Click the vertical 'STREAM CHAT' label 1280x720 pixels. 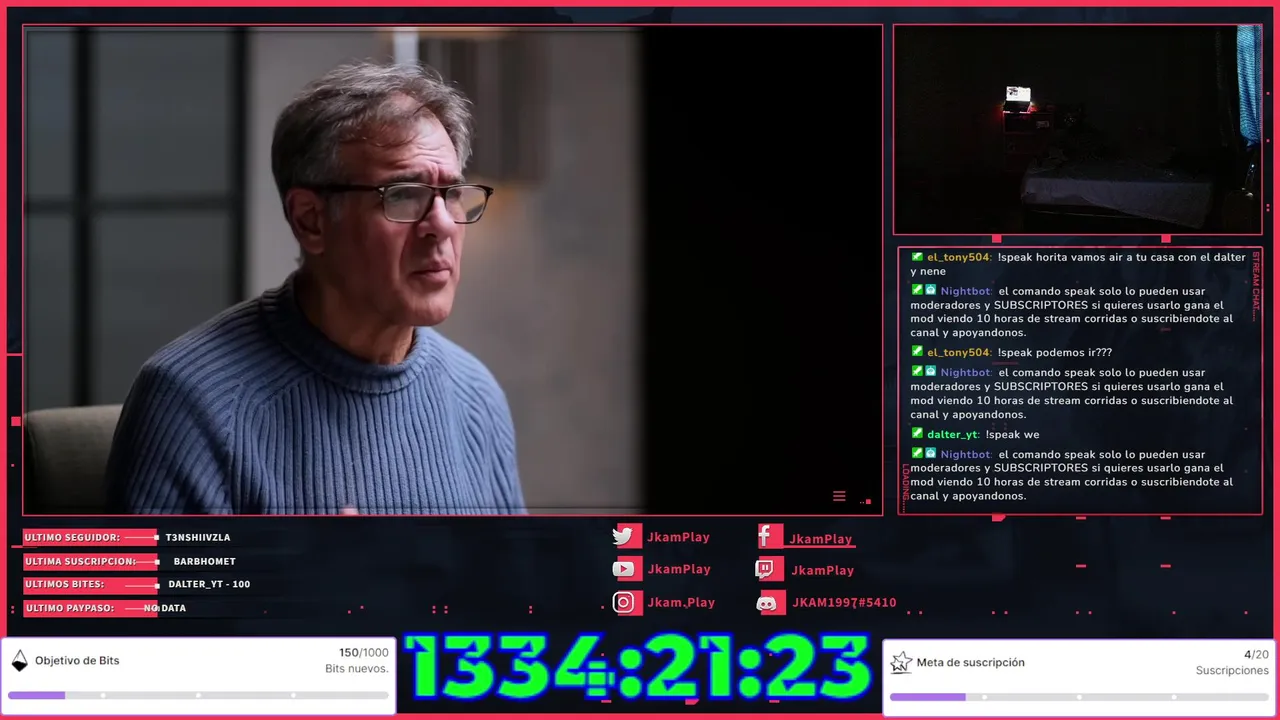click(1256, 286)
